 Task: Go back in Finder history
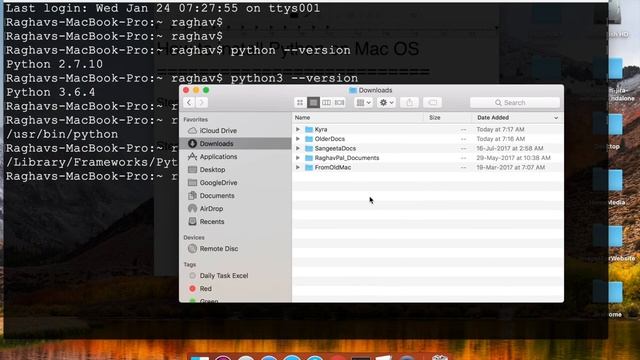coord(189,102)
